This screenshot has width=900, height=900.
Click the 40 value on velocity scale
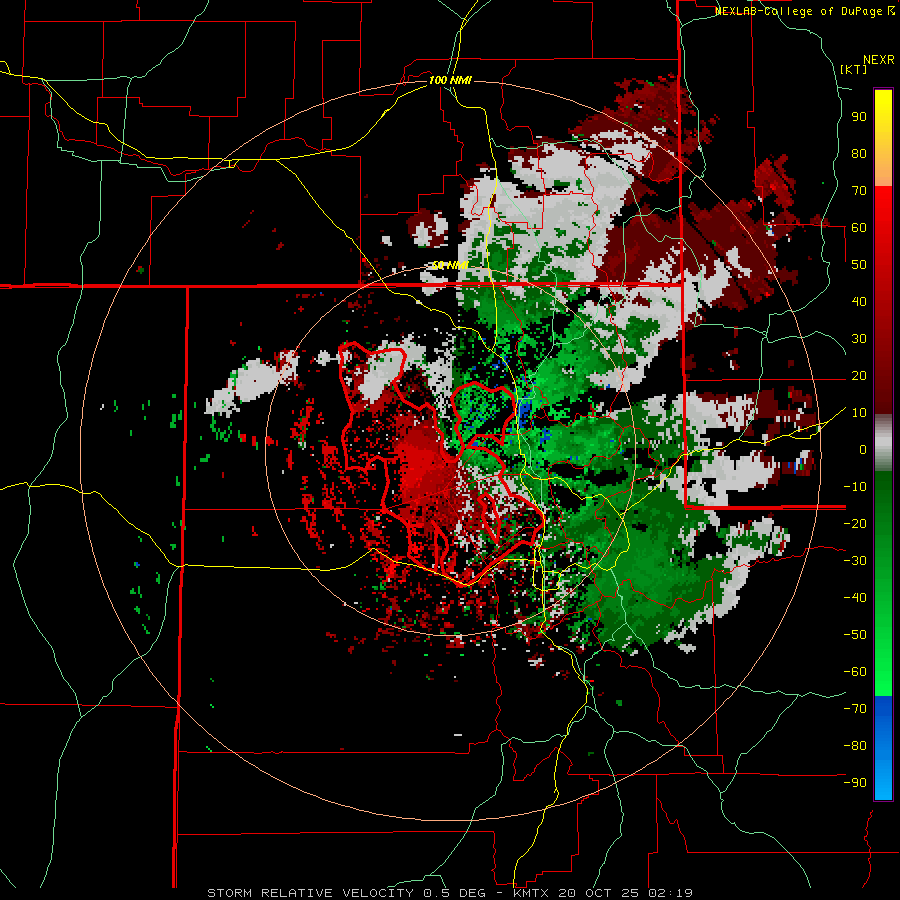tap(859, 301)
